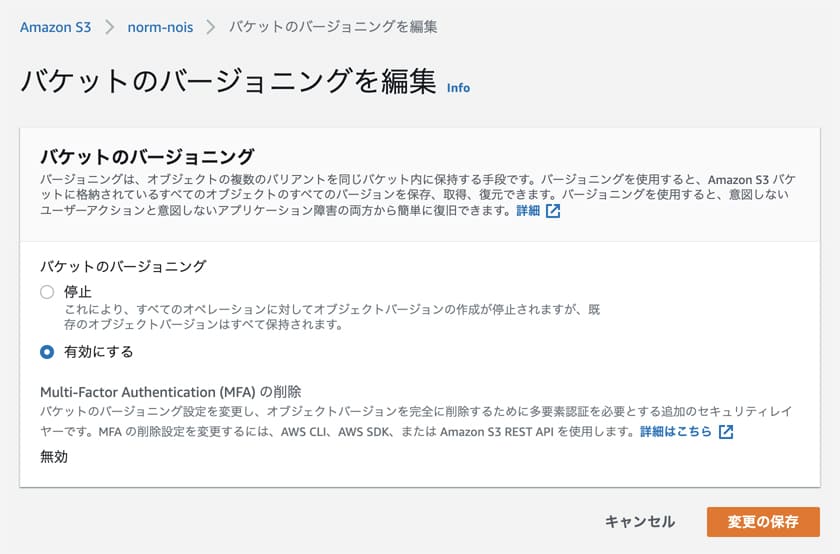Click the Multi-Factor Authentication (MFA) の削除 heading

click(x=170, y=391)
